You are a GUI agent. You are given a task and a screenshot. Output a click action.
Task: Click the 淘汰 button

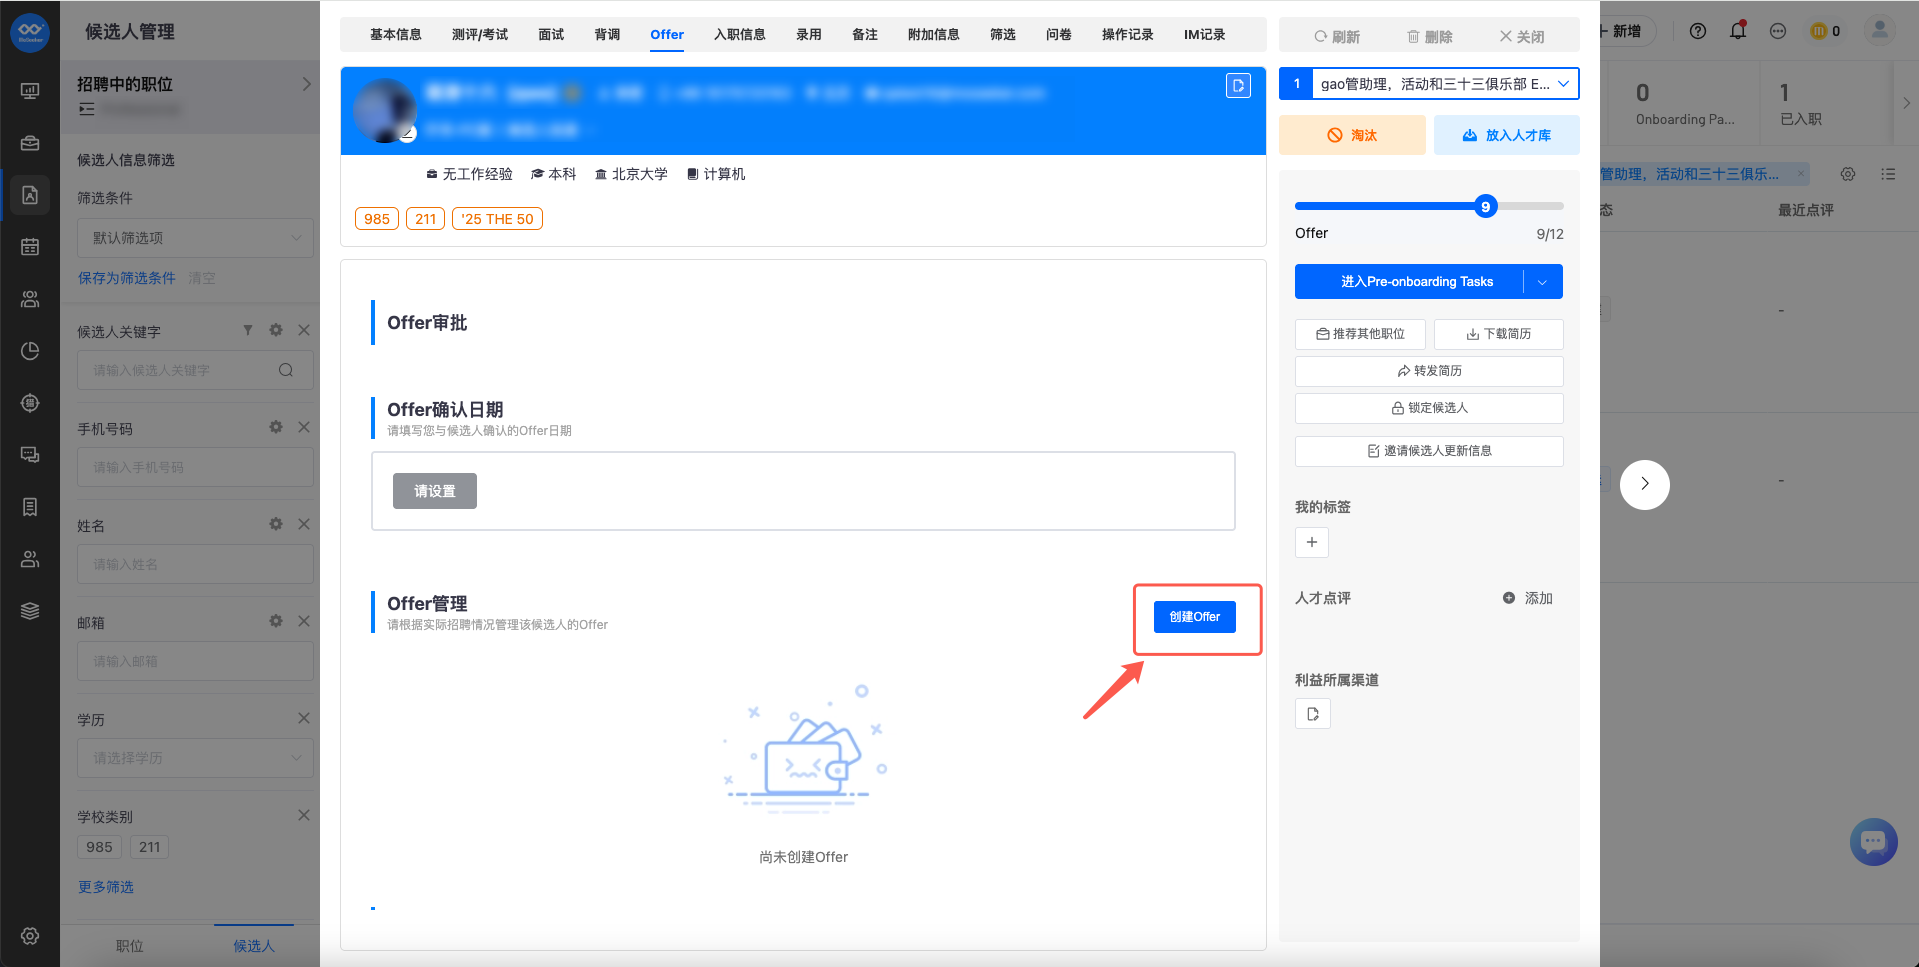coord(1352,135)
